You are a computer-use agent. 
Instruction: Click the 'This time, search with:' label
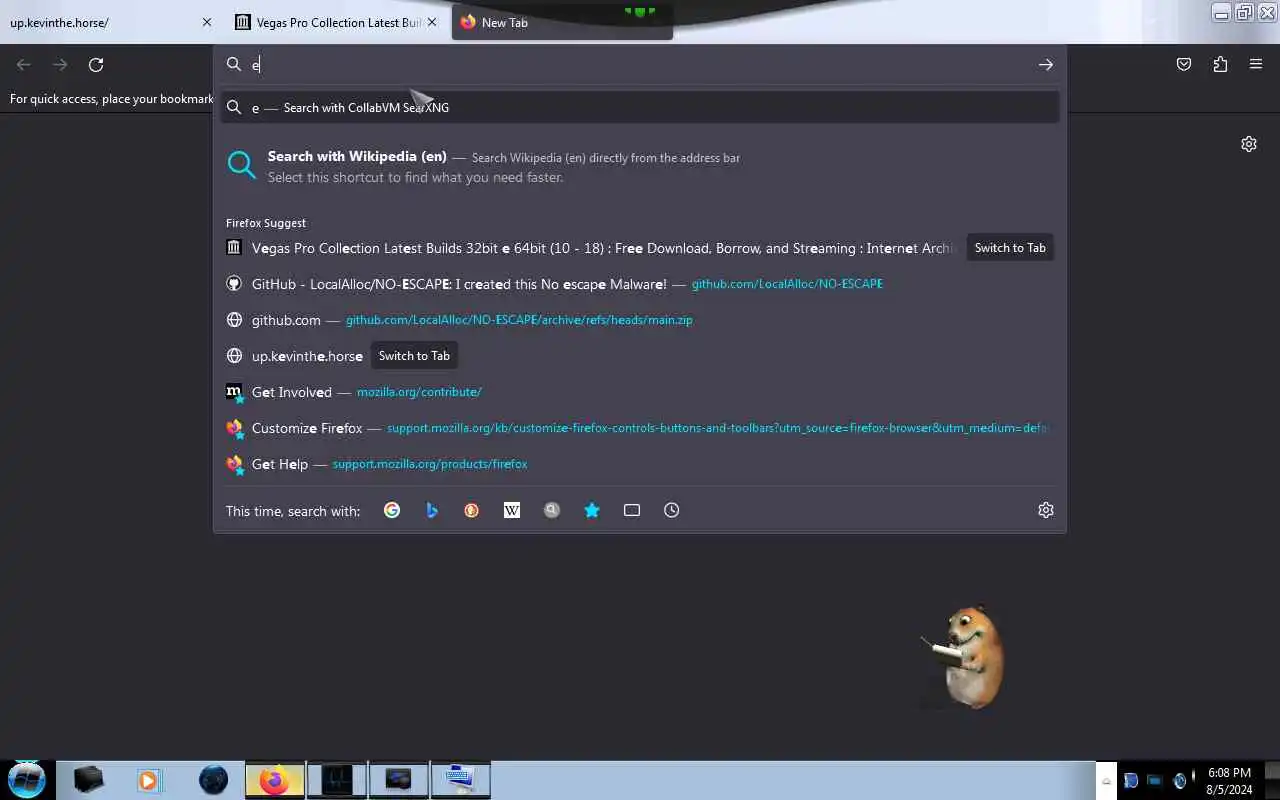pyautogui.click(x=293, y=511)
